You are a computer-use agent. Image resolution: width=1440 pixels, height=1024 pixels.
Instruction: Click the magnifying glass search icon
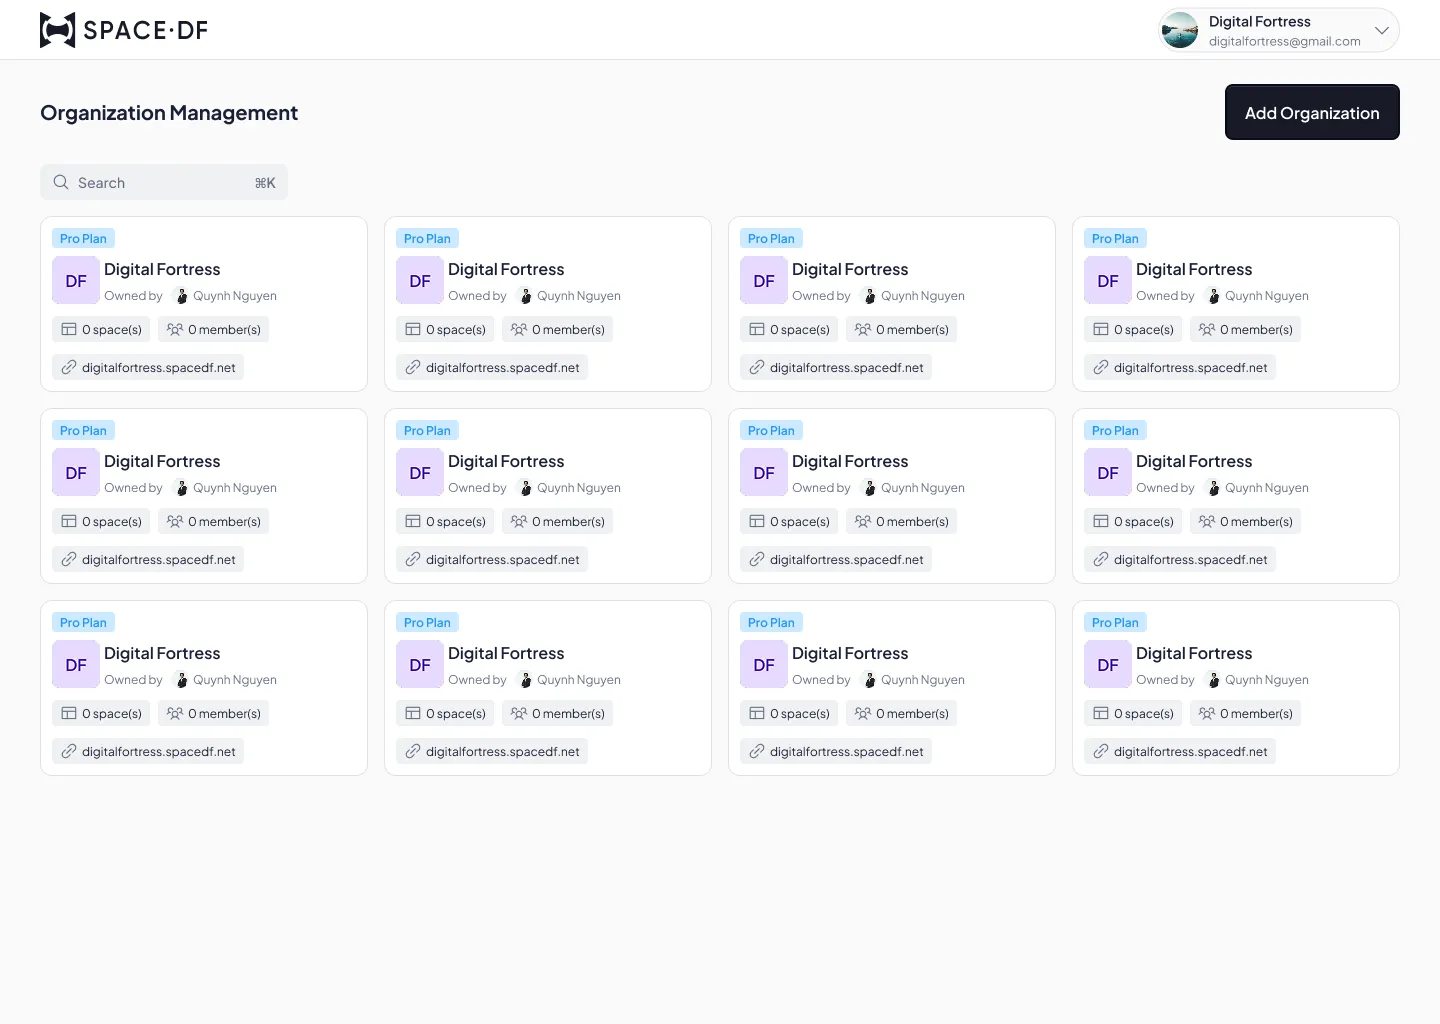click(61, 182)
